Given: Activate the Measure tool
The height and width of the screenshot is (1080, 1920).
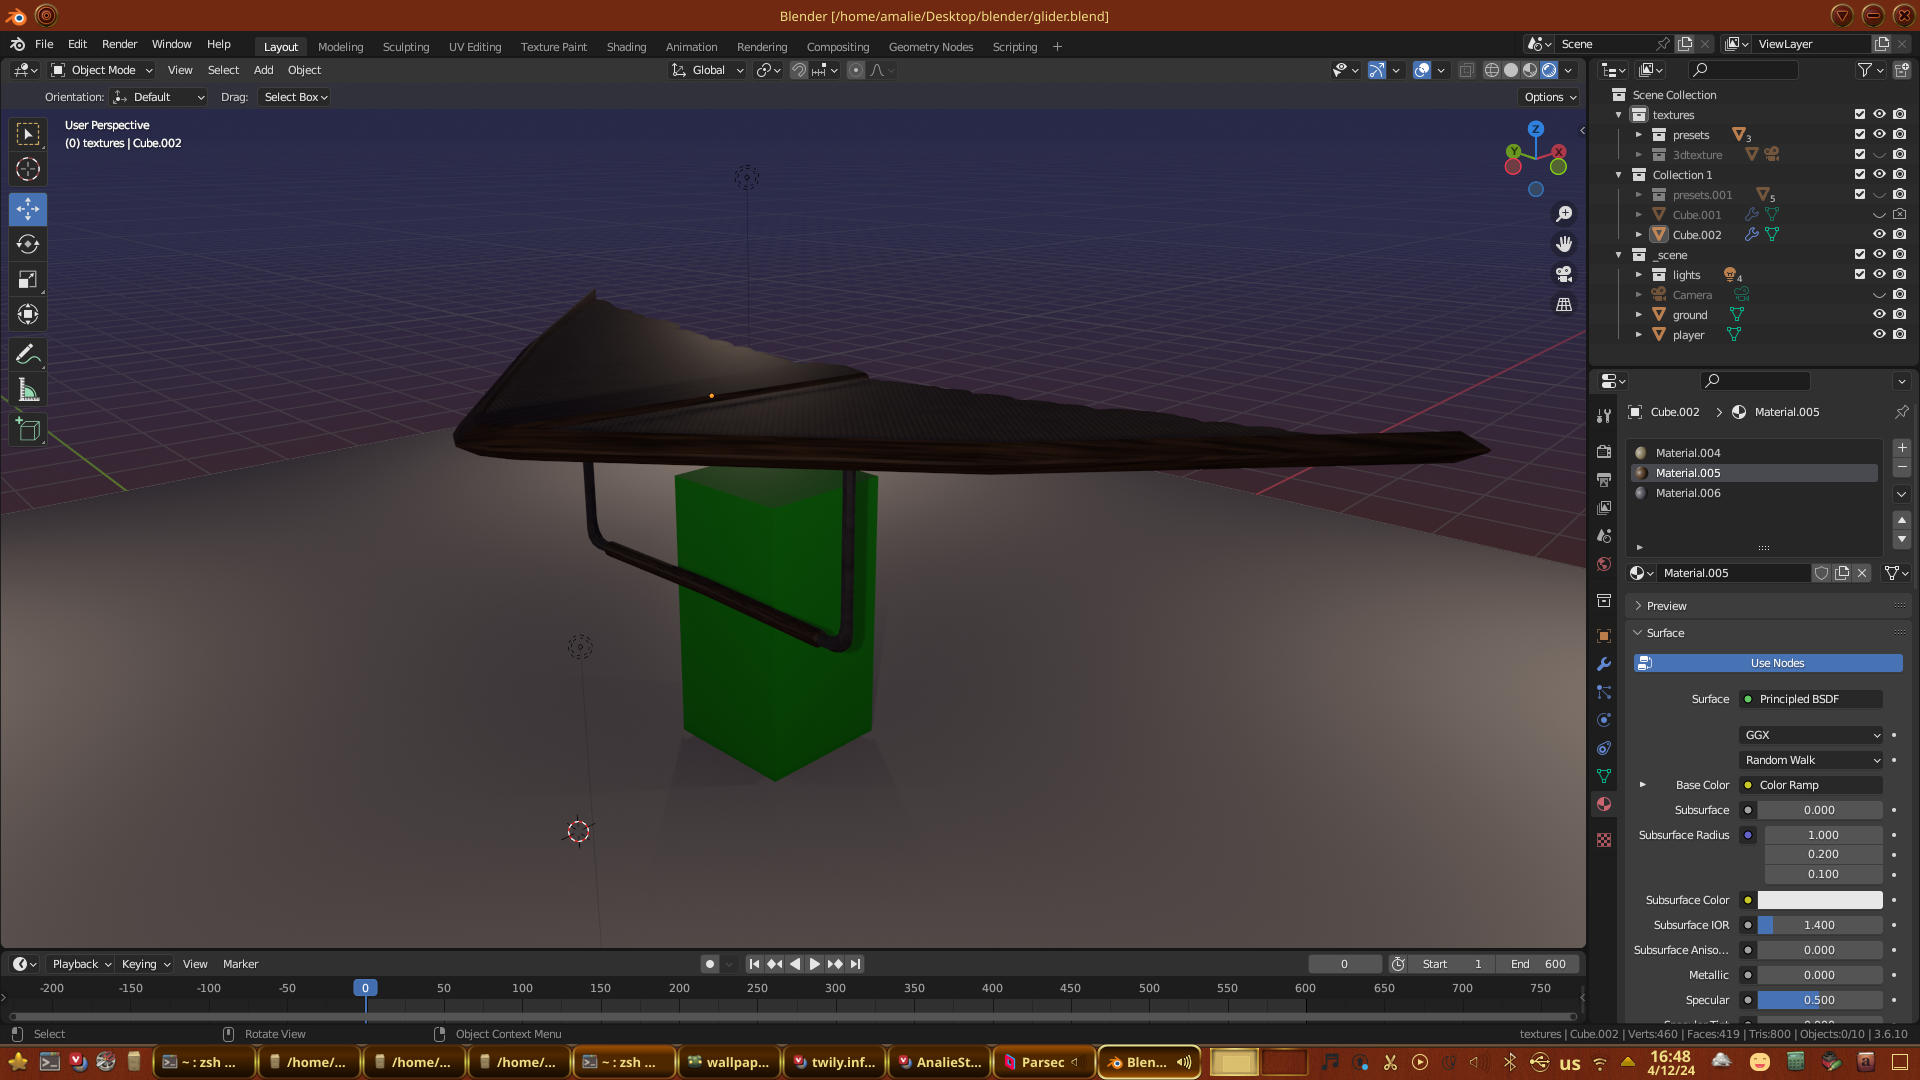Looking at the screenshot, I should pos(28,391).
